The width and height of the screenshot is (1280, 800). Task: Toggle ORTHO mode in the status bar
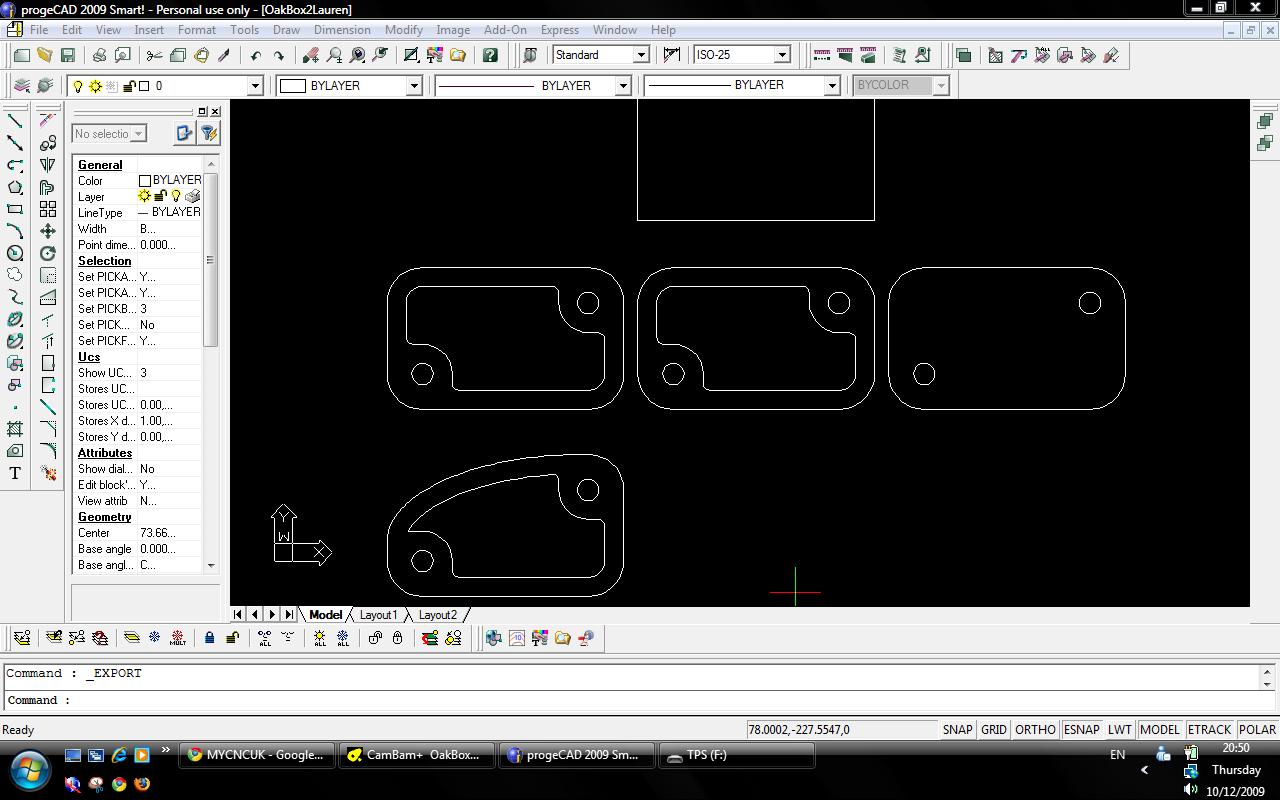coord(1035,730)
